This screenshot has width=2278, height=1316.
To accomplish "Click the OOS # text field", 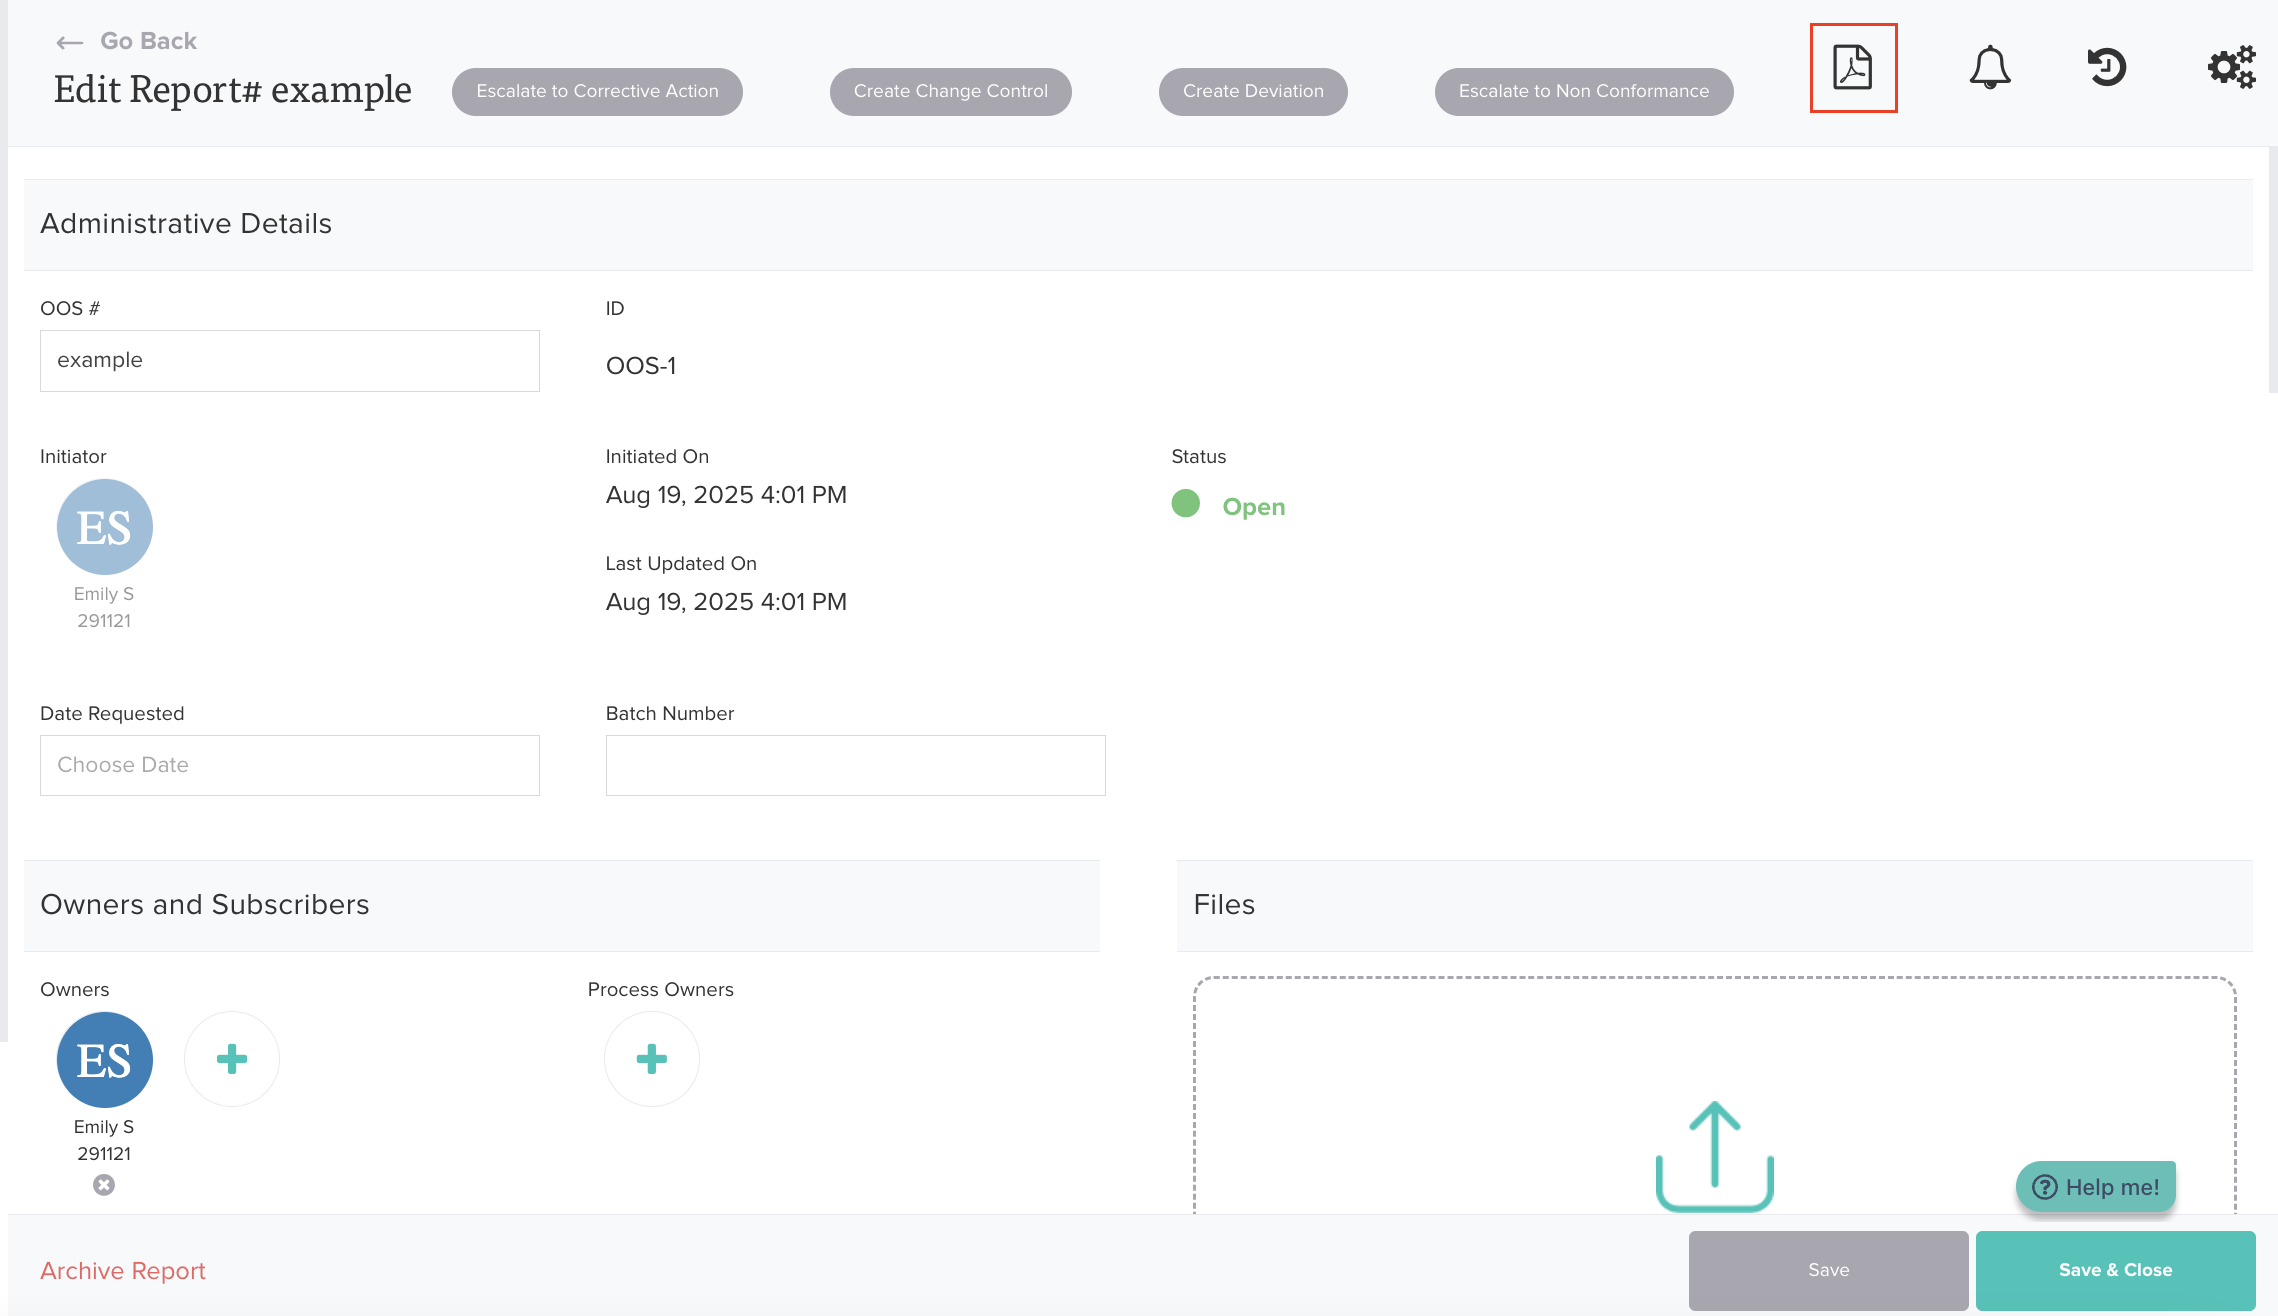I will (289, 361).
